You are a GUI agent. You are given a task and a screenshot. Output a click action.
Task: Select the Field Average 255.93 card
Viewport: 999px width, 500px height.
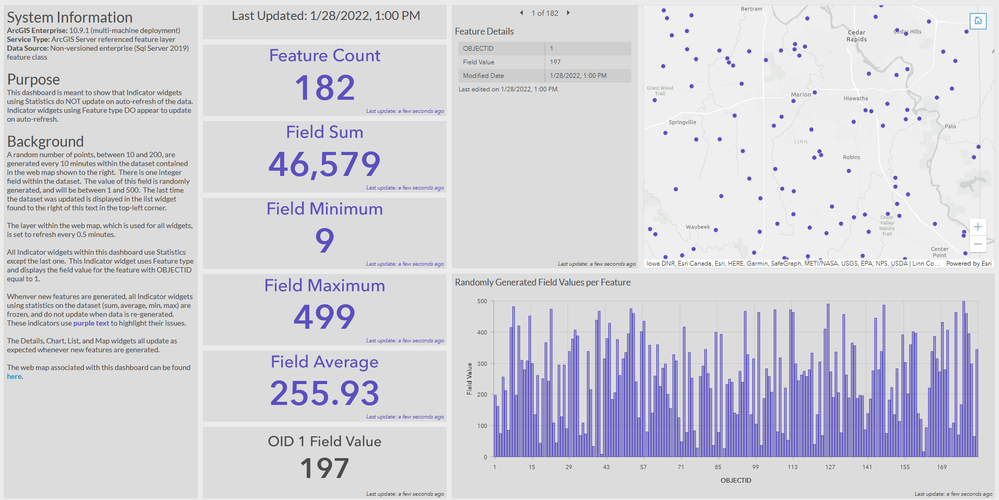[x=324, y=386]
